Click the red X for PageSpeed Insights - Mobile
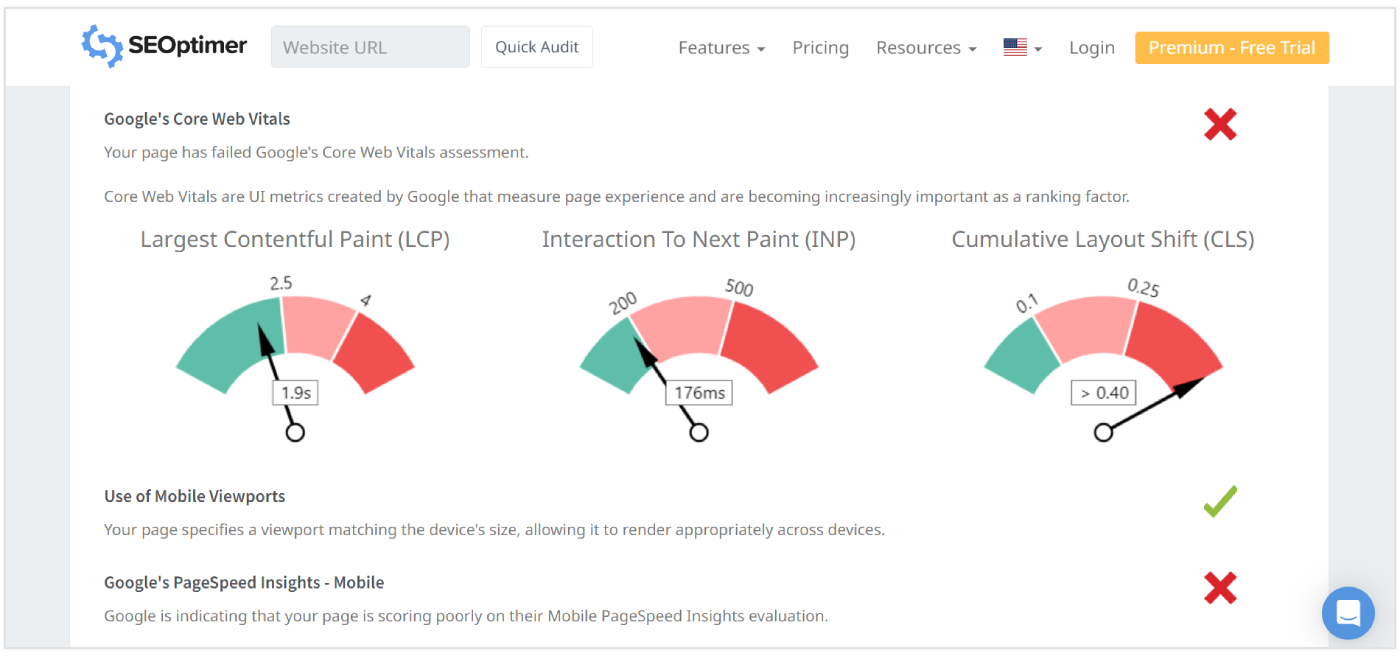 (x=1220, y=588)
